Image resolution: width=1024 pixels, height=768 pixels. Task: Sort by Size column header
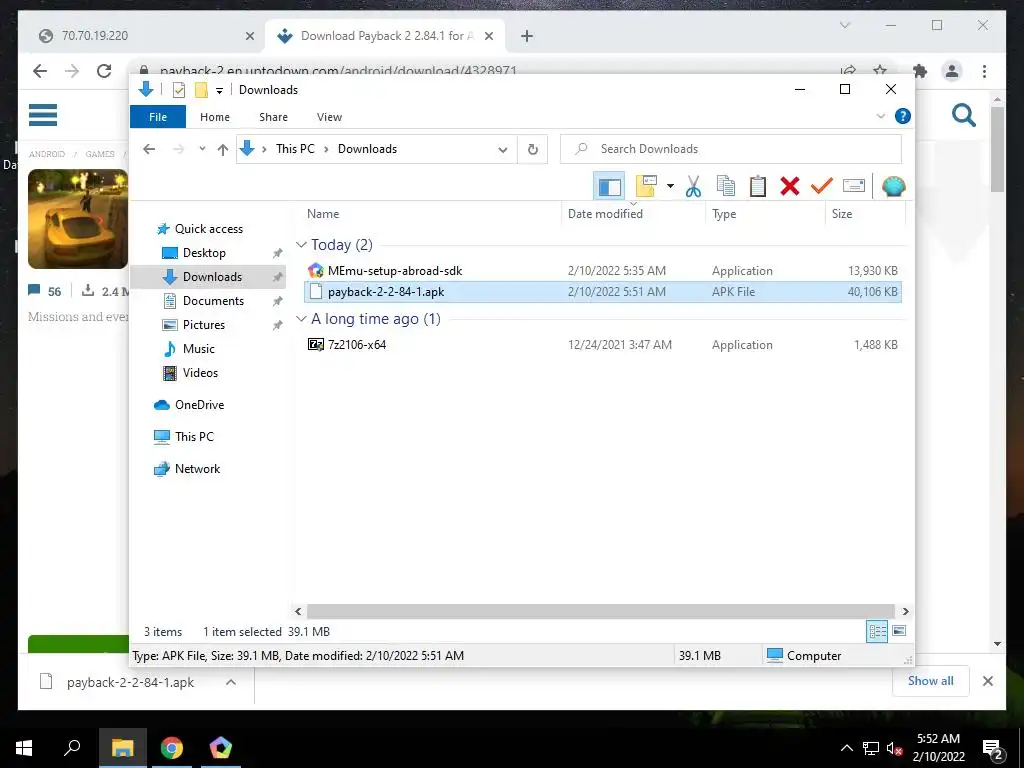click(842, 214)
